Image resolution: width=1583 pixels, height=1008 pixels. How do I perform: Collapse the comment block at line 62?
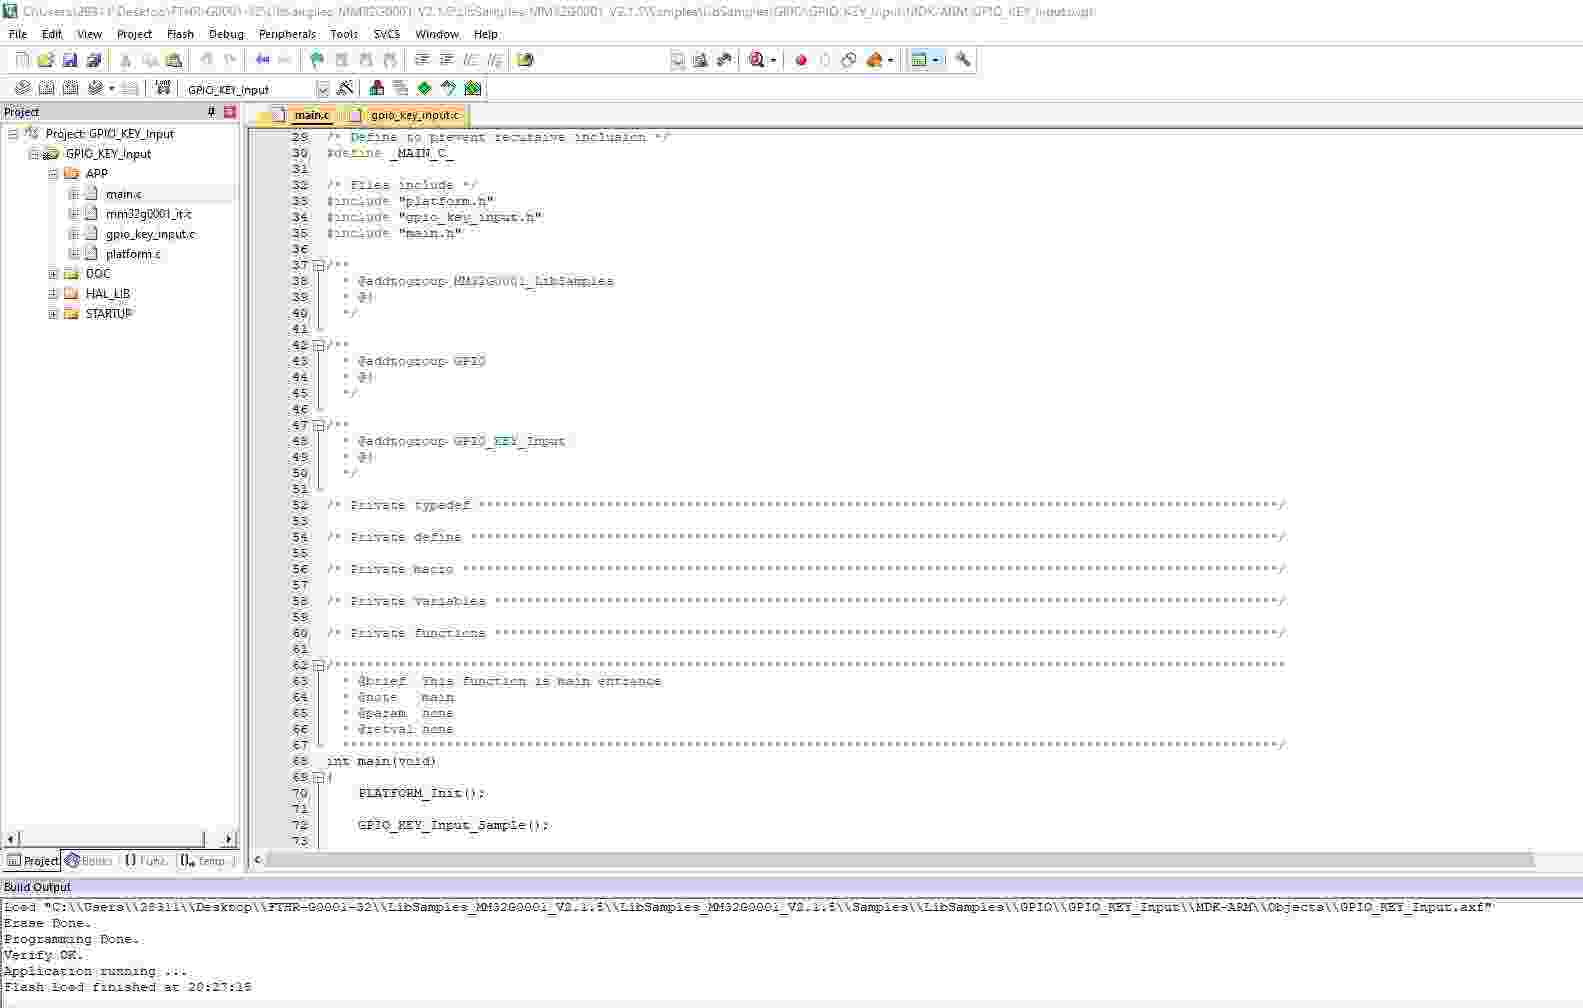[318, 665]
